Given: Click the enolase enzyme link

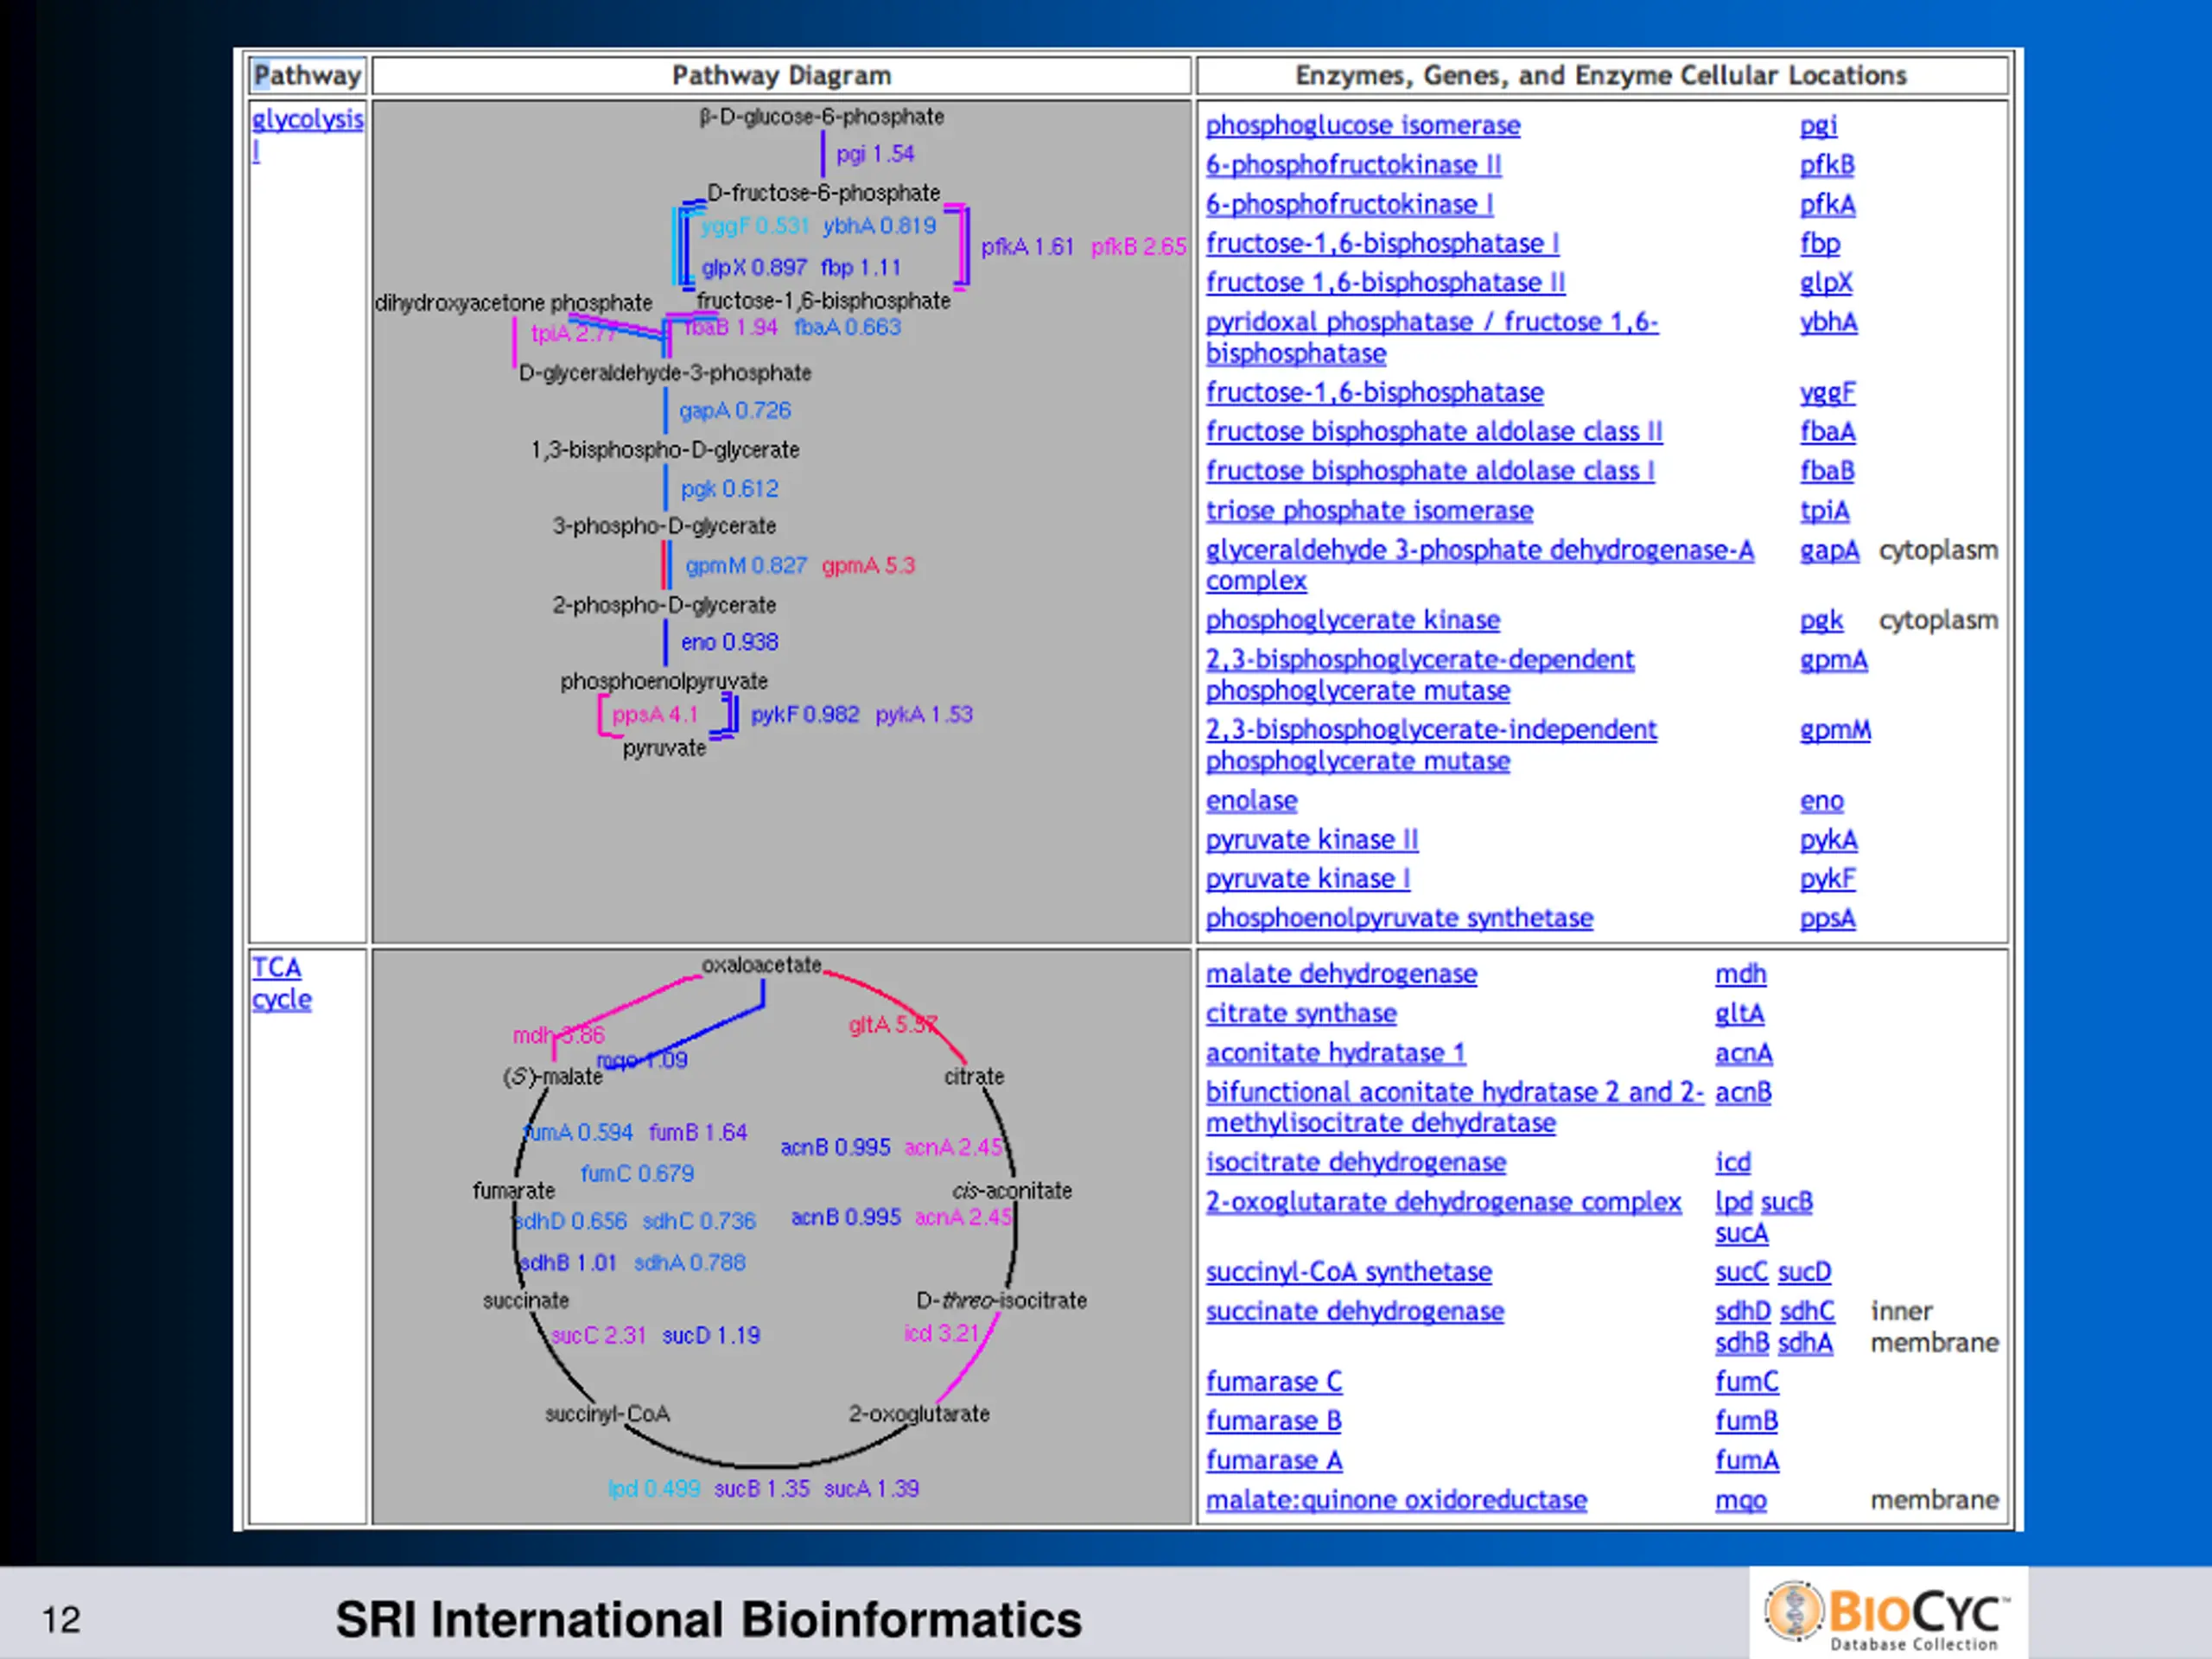Looking at the screenshot, I should pyautogui.click(x=1251, y=801).
